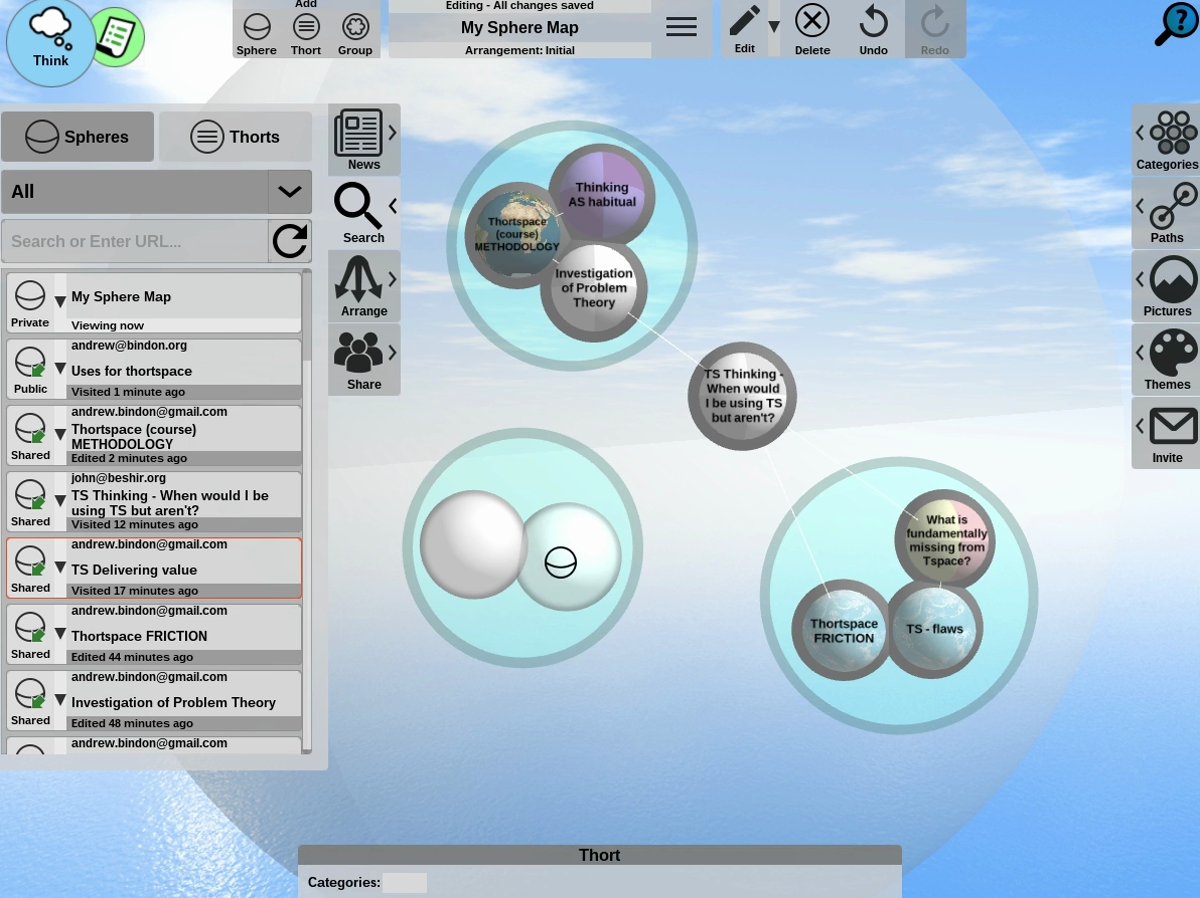Open Thortspace FRICTION in the sphere list

(154, 635)
